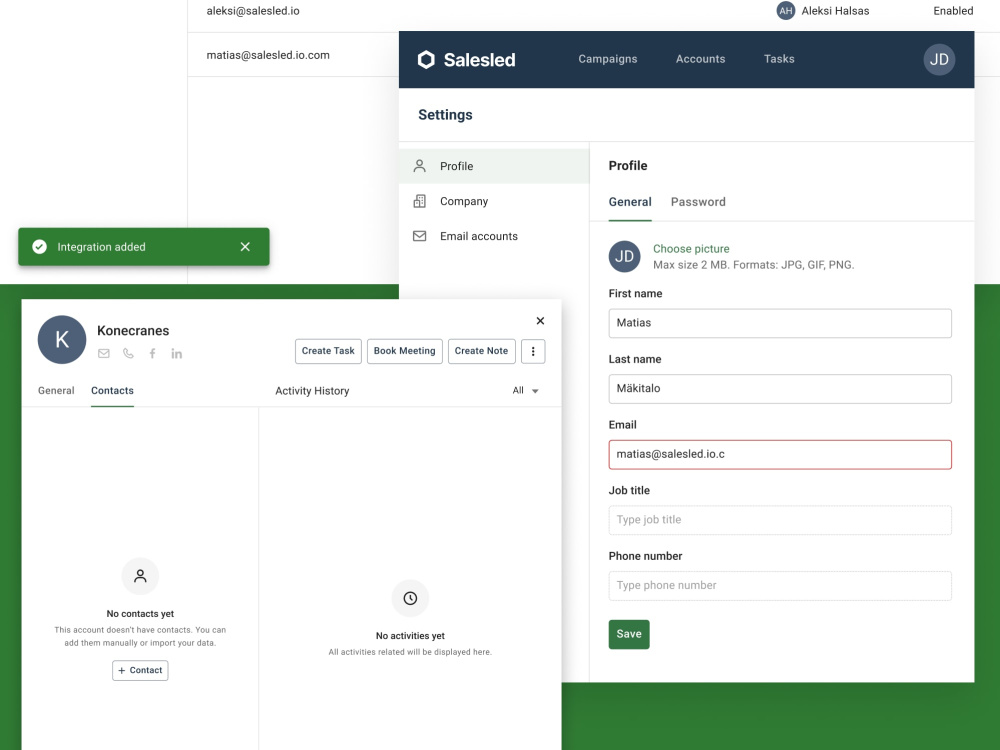Click the Email accounts envelope icon

tap(420, 236)
